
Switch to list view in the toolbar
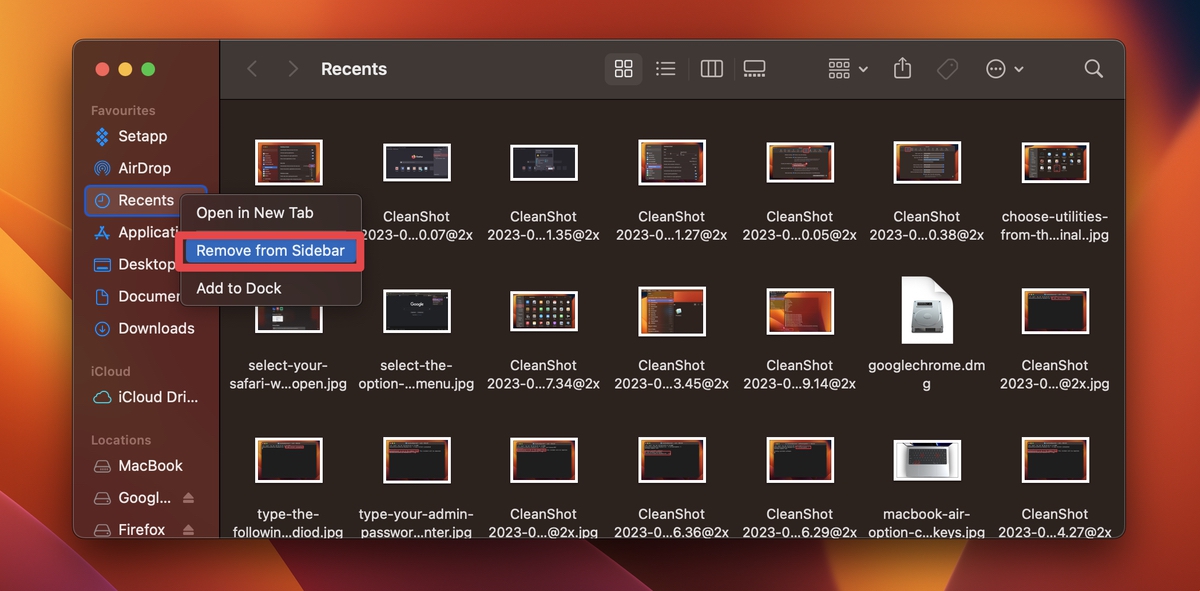tap(666, 69)
